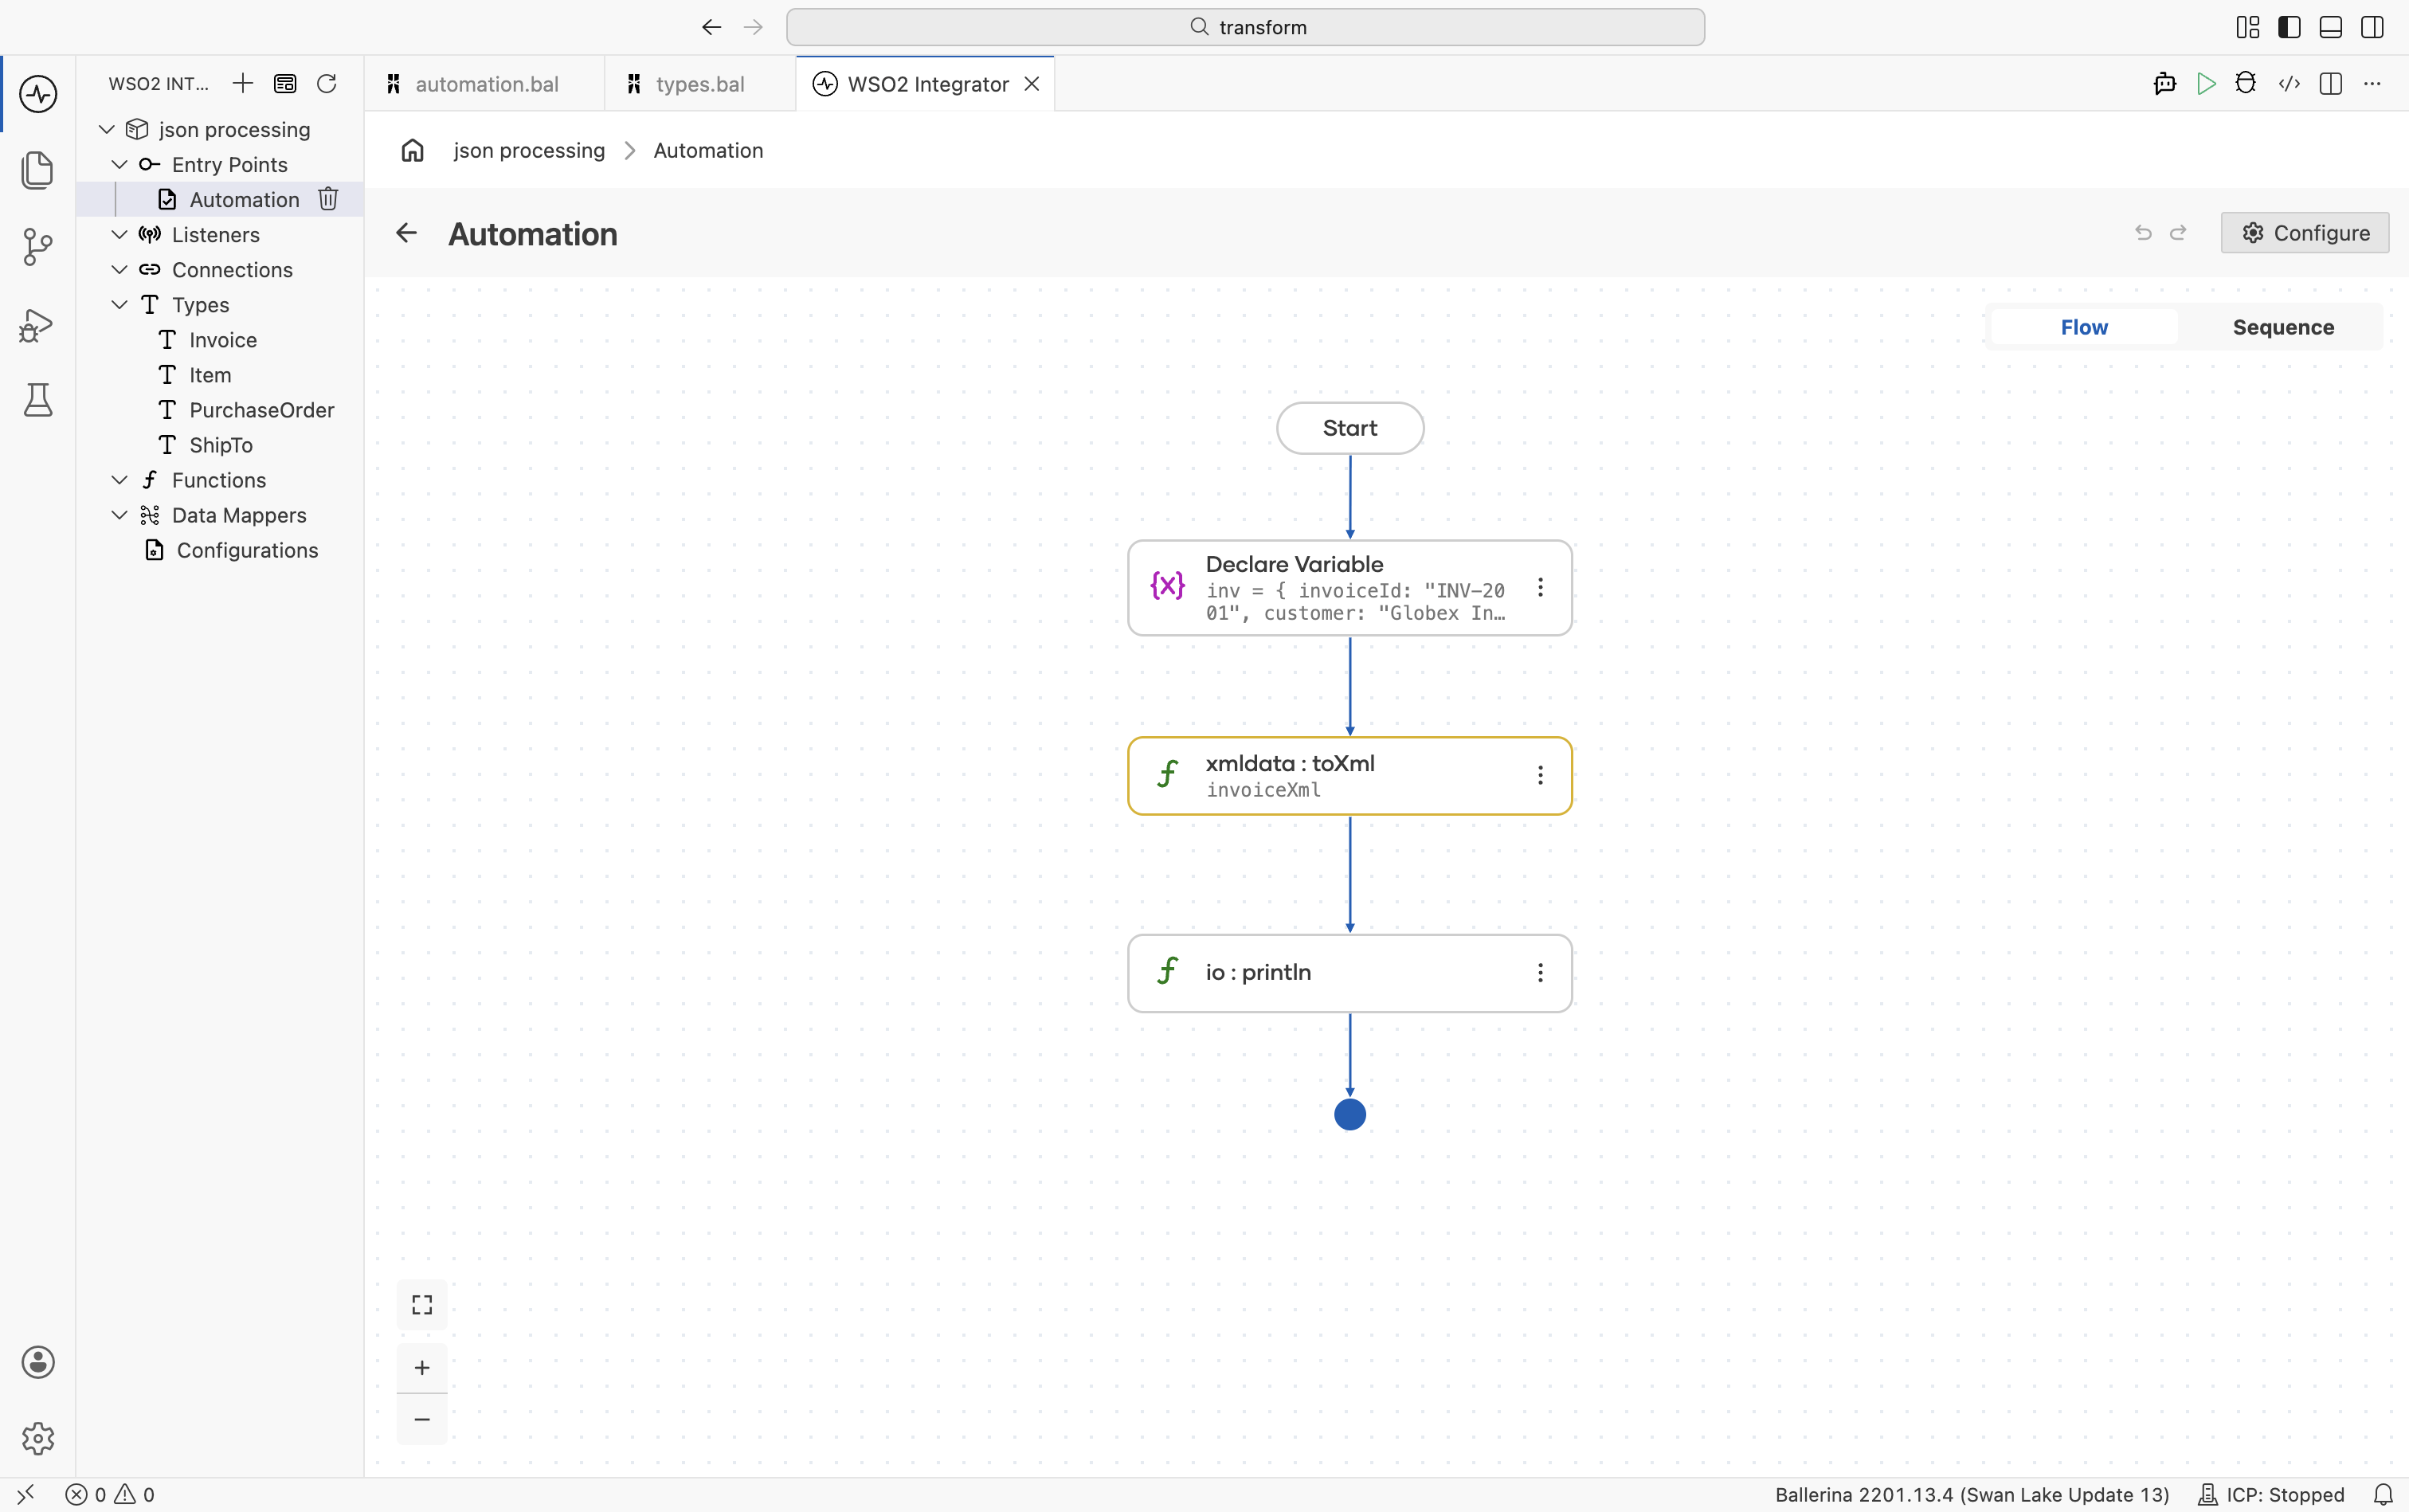
Task: Toggle the secondary side bar layout icon
Action: 2372,27
